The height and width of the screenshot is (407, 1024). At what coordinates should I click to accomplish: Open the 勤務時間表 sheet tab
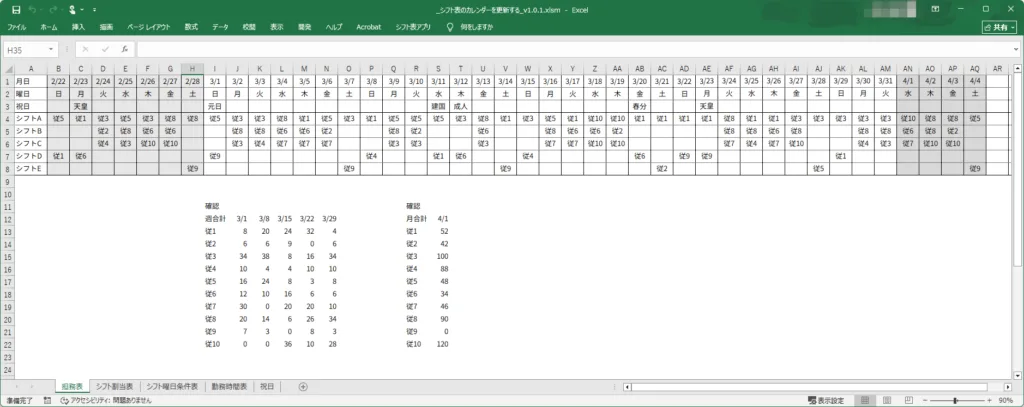tap(229, 386)
